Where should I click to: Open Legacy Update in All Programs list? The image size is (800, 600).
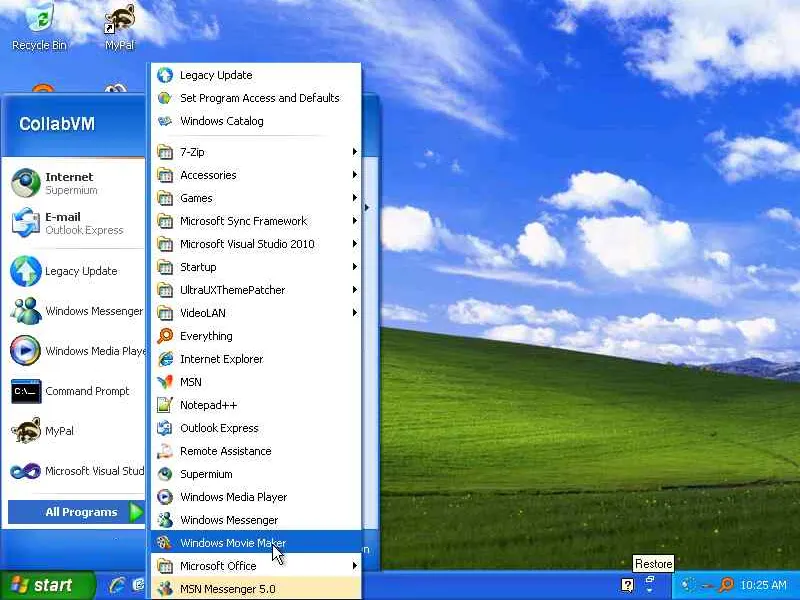(256, 75)
